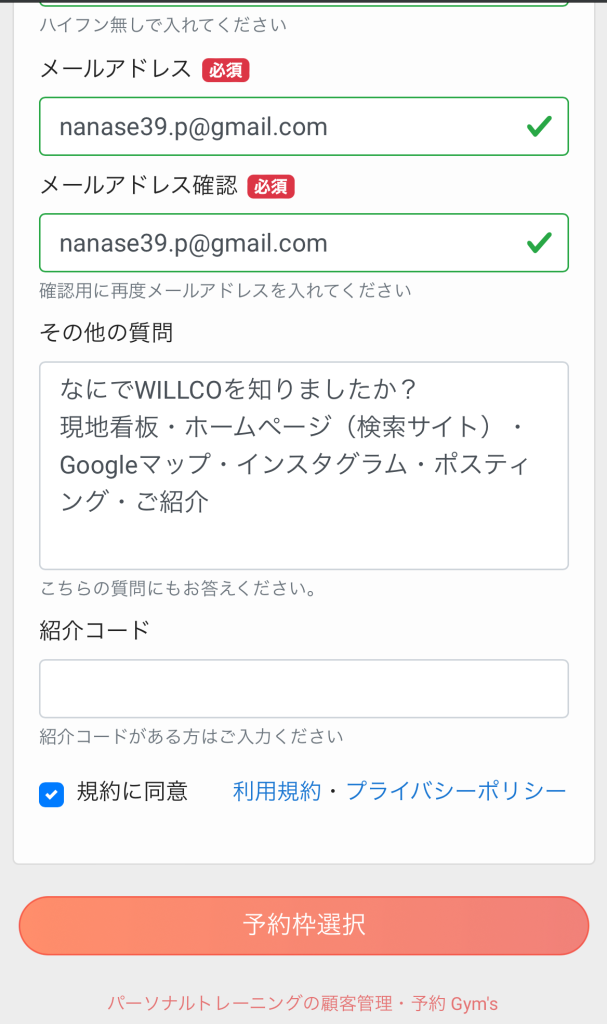The height and width of the screenshot is (1024, 607).
Task: Click the green checkmark in the メールアドレス確認 field
Action: [539, 243]
